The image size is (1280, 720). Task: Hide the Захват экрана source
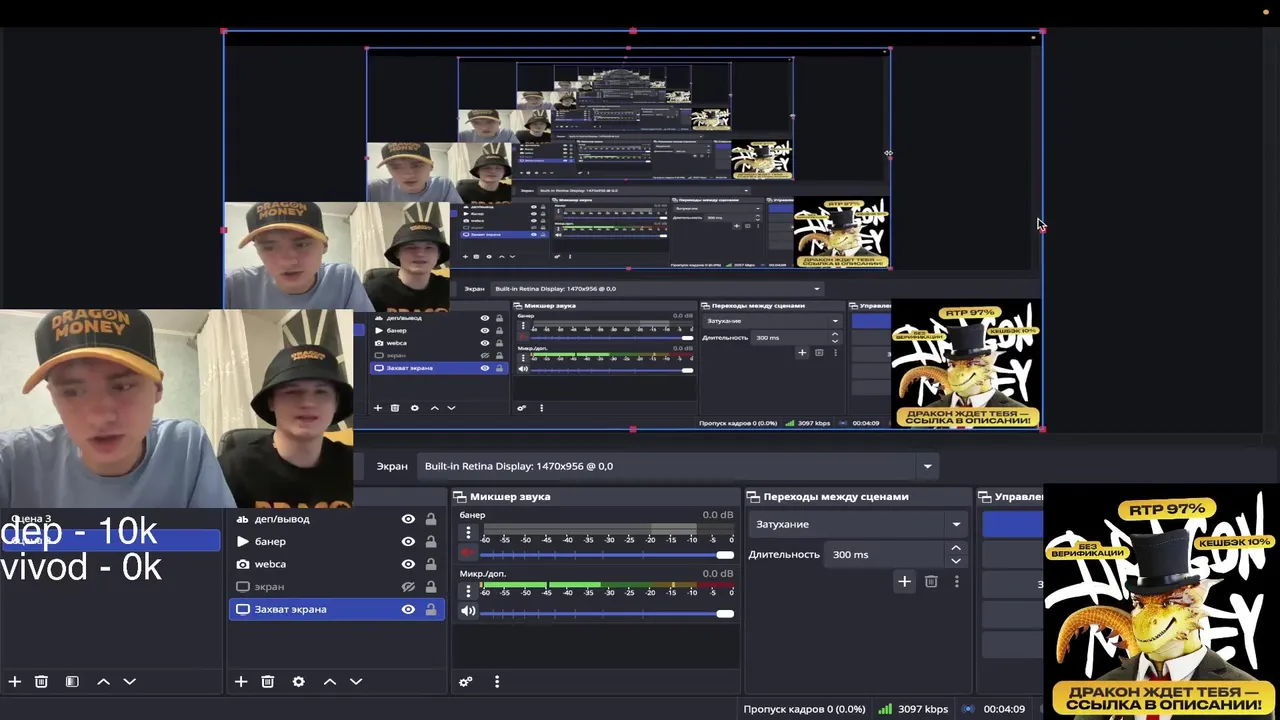tap(408, 609)
